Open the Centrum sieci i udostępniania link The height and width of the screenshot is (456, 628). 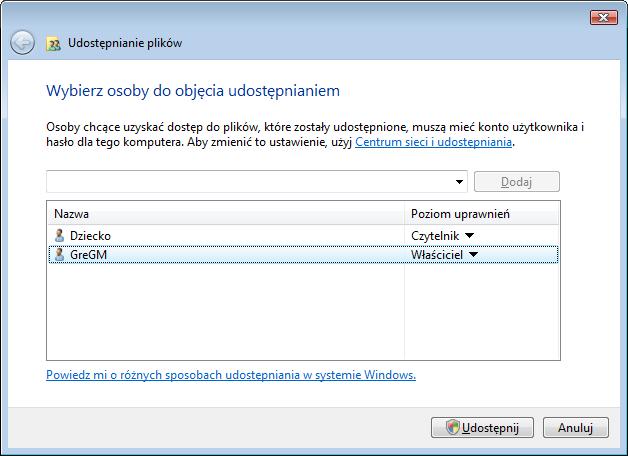coord(433,142)
